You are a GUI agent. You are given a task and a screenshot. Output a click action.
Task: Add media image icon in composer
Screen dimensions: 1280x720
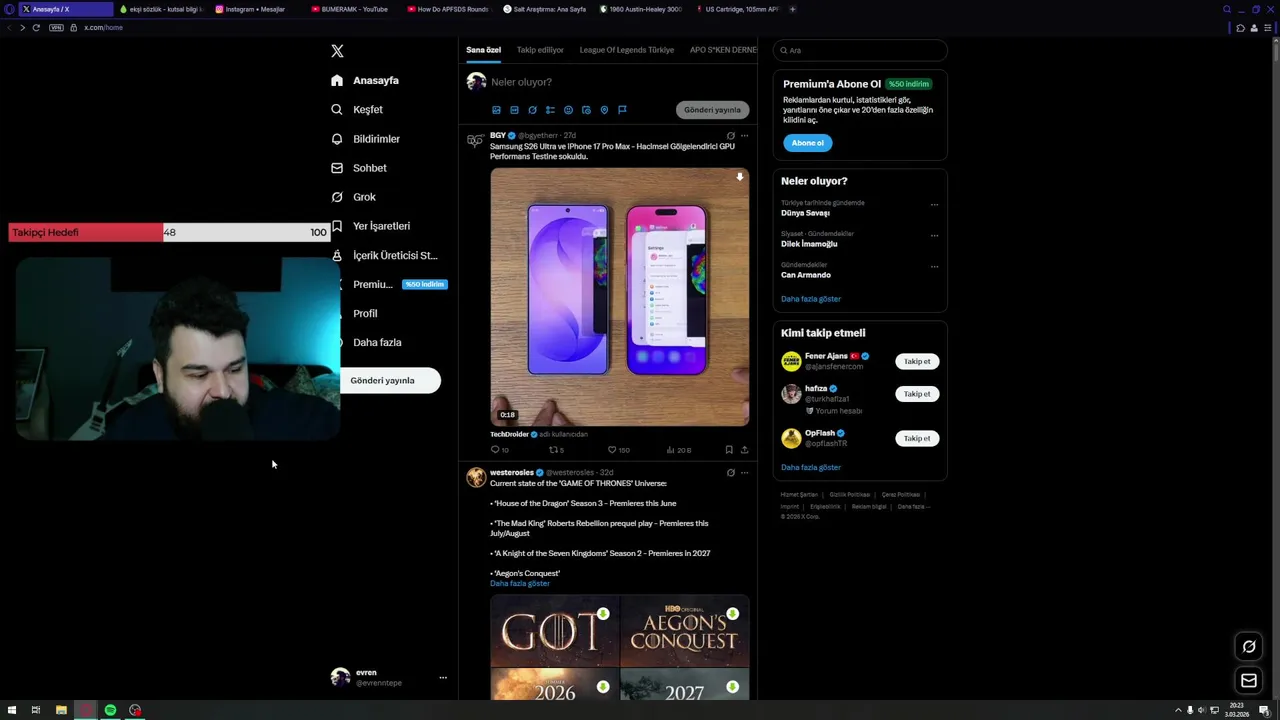coord(496,110)
